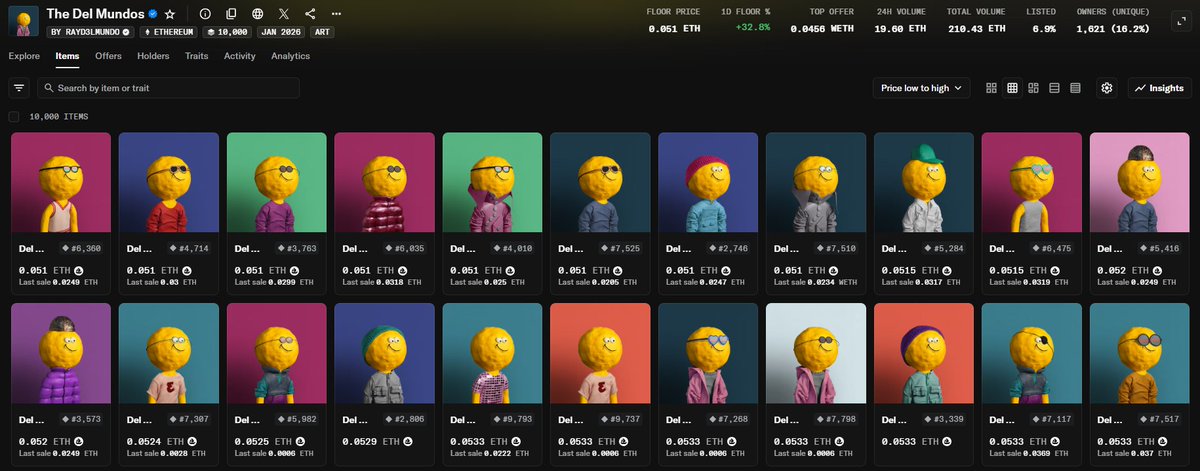
Task: Open the collection info icon
Action: pyautogui.click(x=205, y=15)
